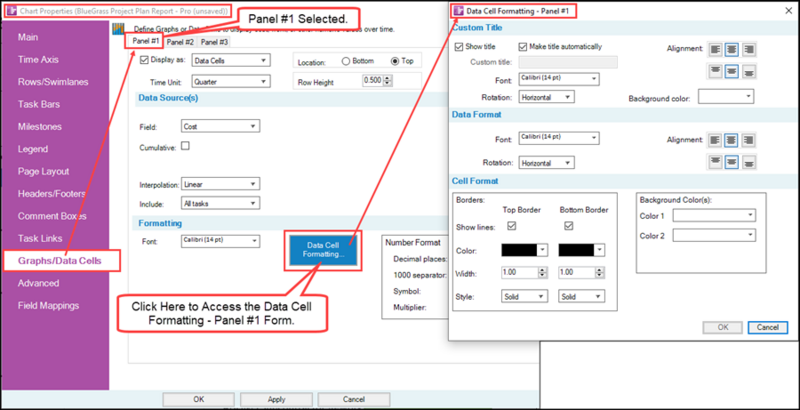
Task: Open the Time Axis sidebar section
Action: [x=38, y=60]
